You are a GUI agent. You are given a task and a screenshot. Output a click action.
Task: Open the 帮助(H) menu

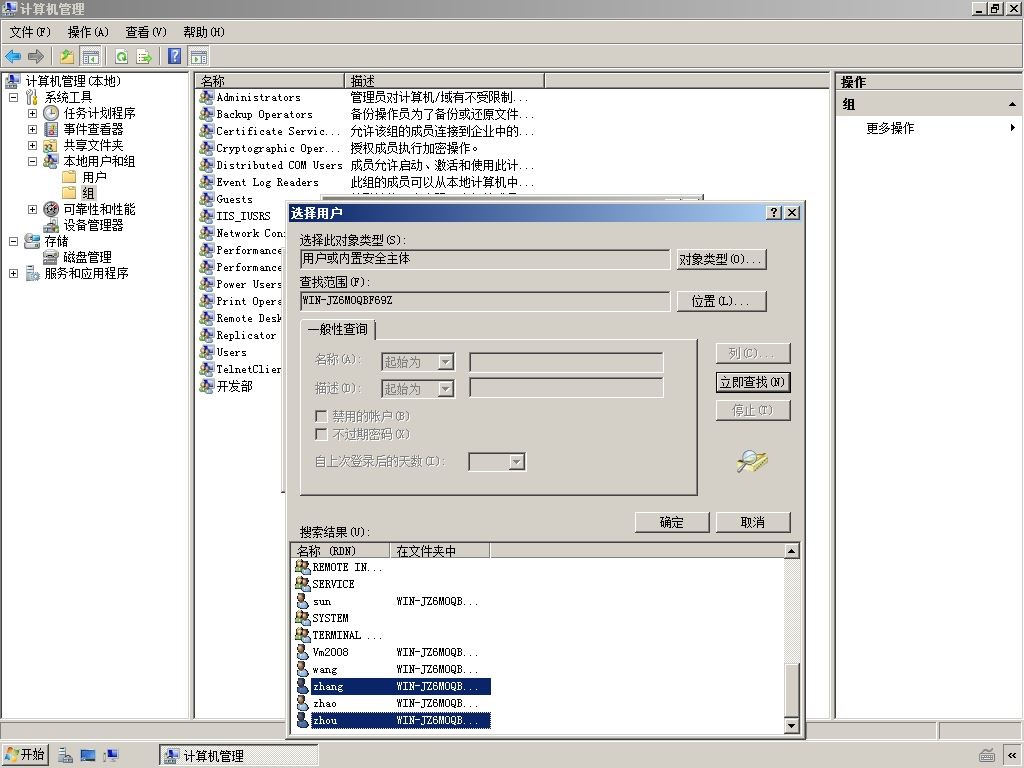coord(204,32)
